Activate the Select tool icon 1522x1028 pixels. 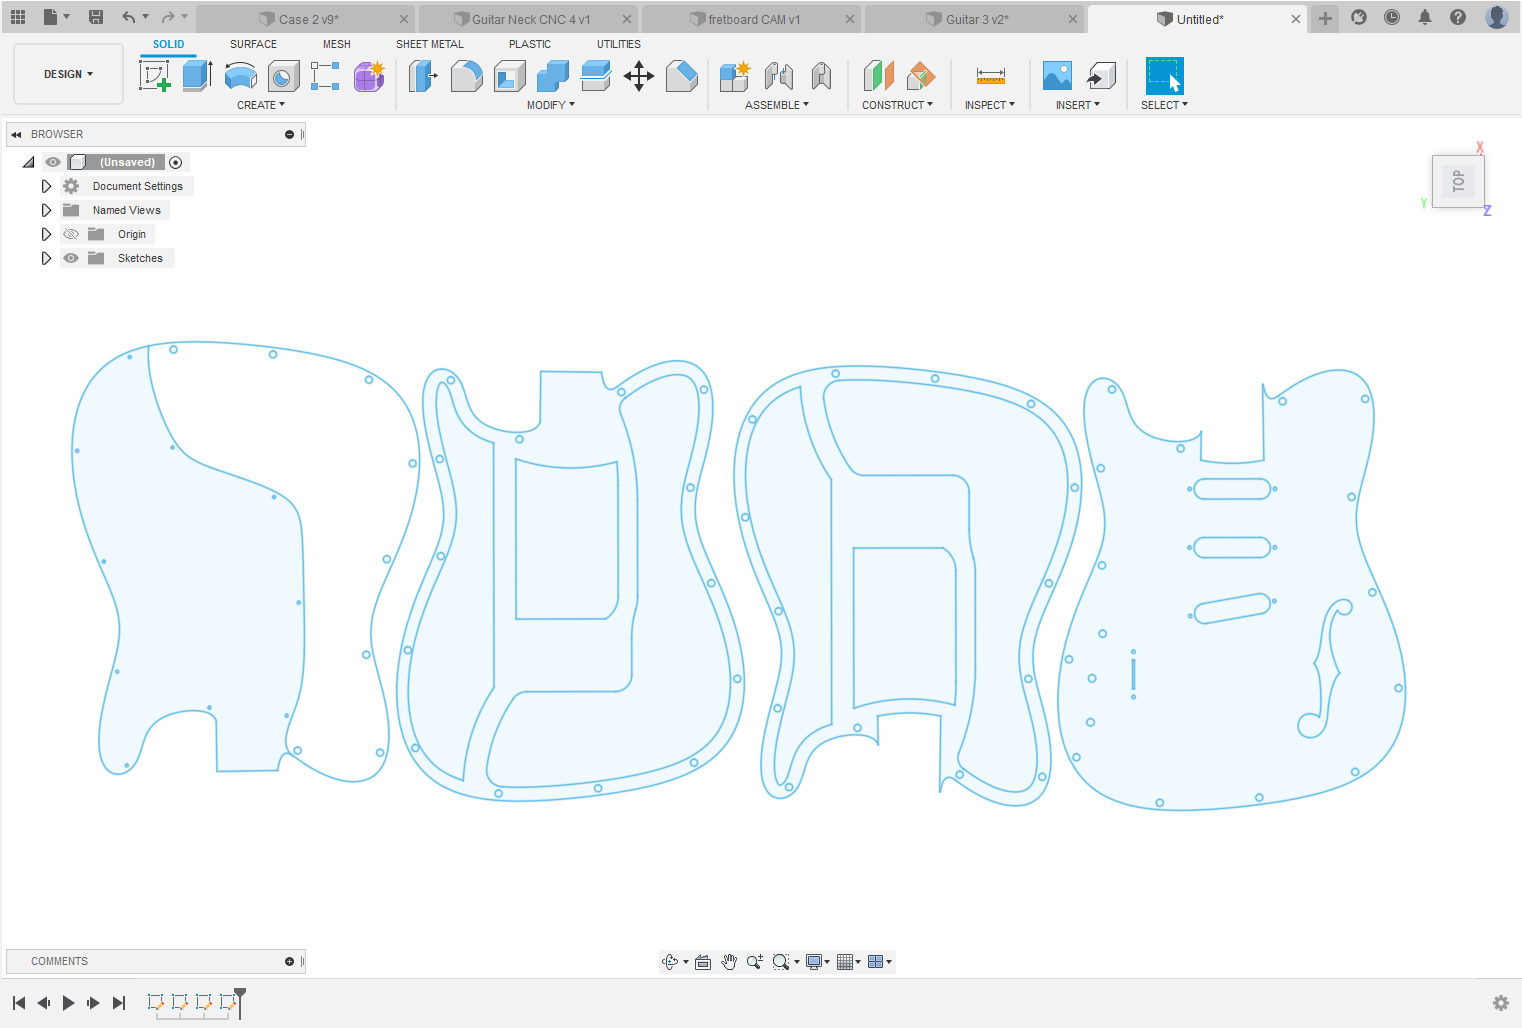(1164, 76)
